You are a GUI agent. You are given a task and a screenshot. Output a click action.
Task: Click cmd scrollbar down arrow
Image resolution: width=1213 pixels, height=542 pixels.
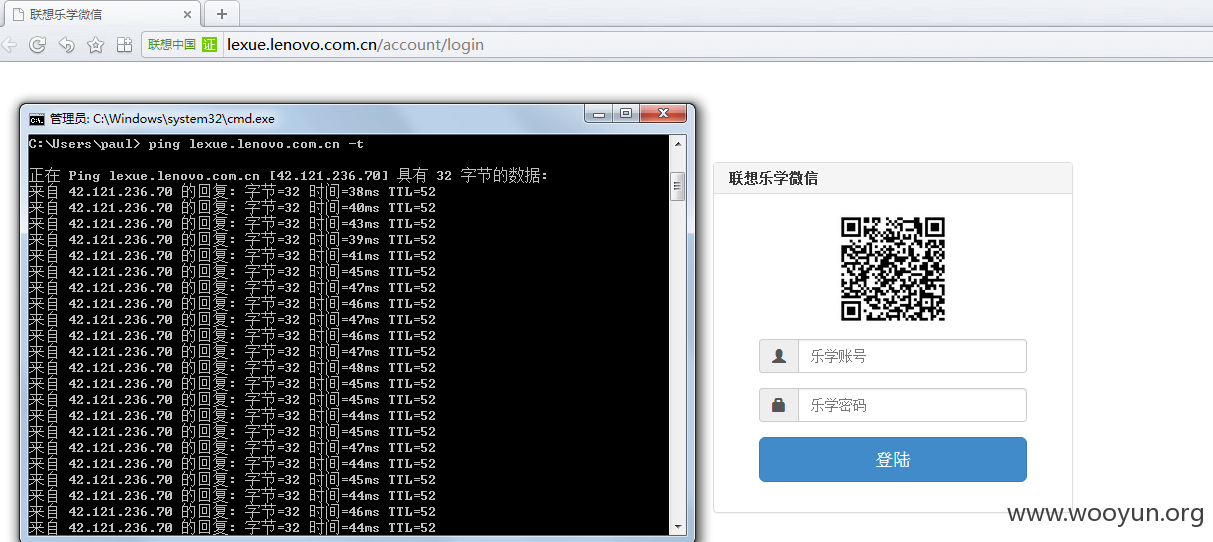coord(677,526)
